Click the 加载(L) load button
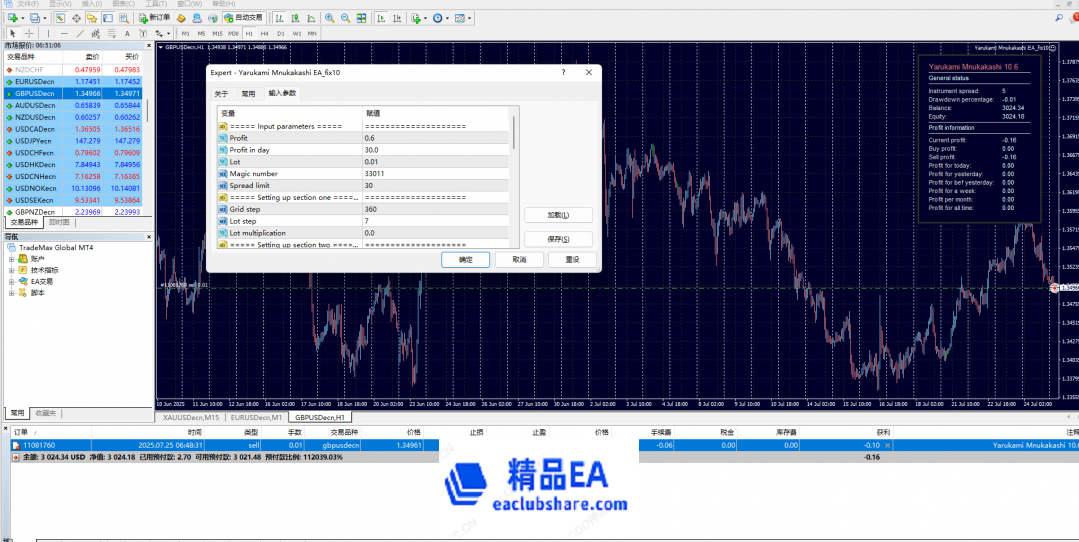This screenshot has width=1079, height=542. 558,215
